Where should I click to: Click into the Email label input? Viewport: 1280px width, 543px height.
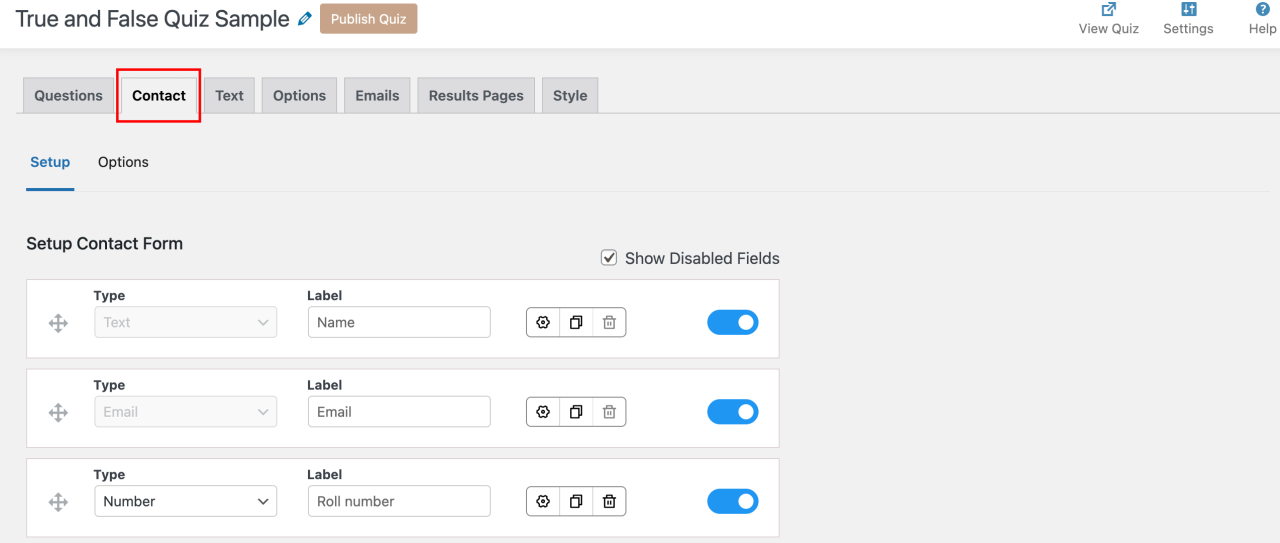pos(399,412)
